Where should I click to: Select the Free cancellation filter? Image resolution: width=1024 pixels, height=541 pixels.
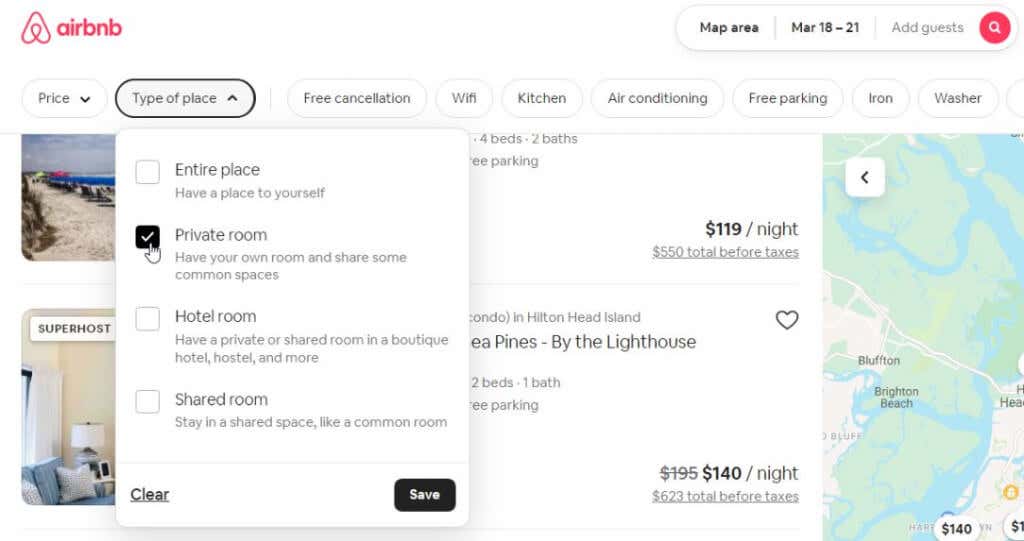357,98
